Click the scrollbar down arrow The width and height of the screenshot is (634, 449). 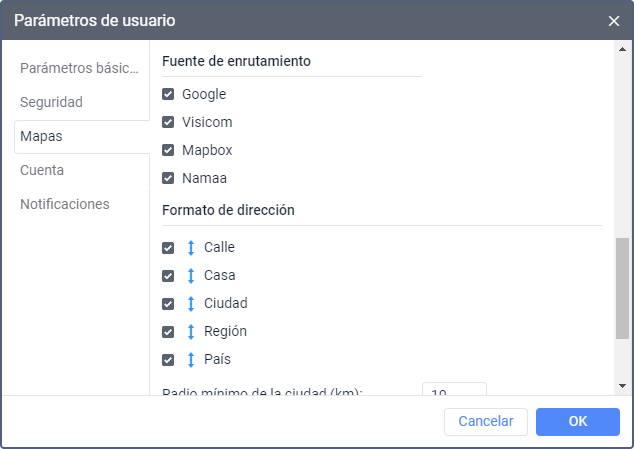pos(623,385)
